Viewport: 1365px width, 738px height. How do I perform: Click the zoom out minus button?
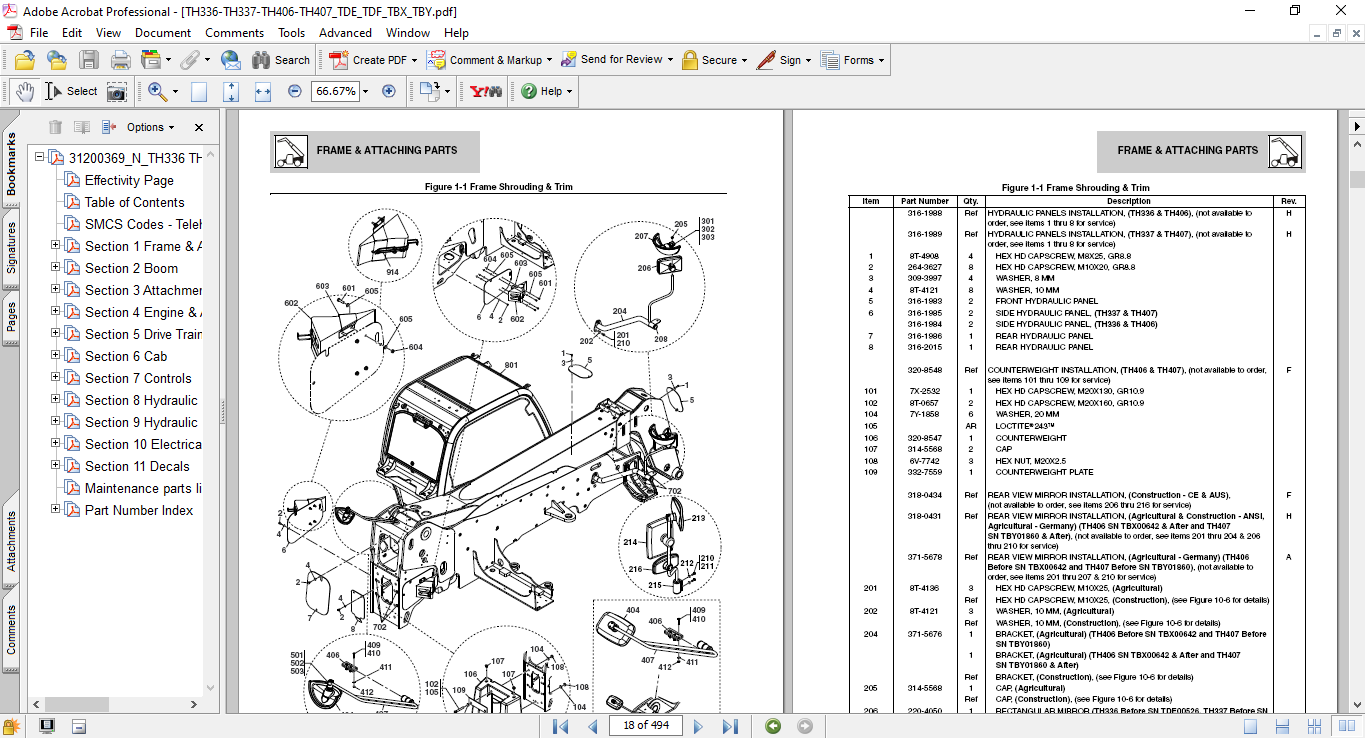pos(294,91)
